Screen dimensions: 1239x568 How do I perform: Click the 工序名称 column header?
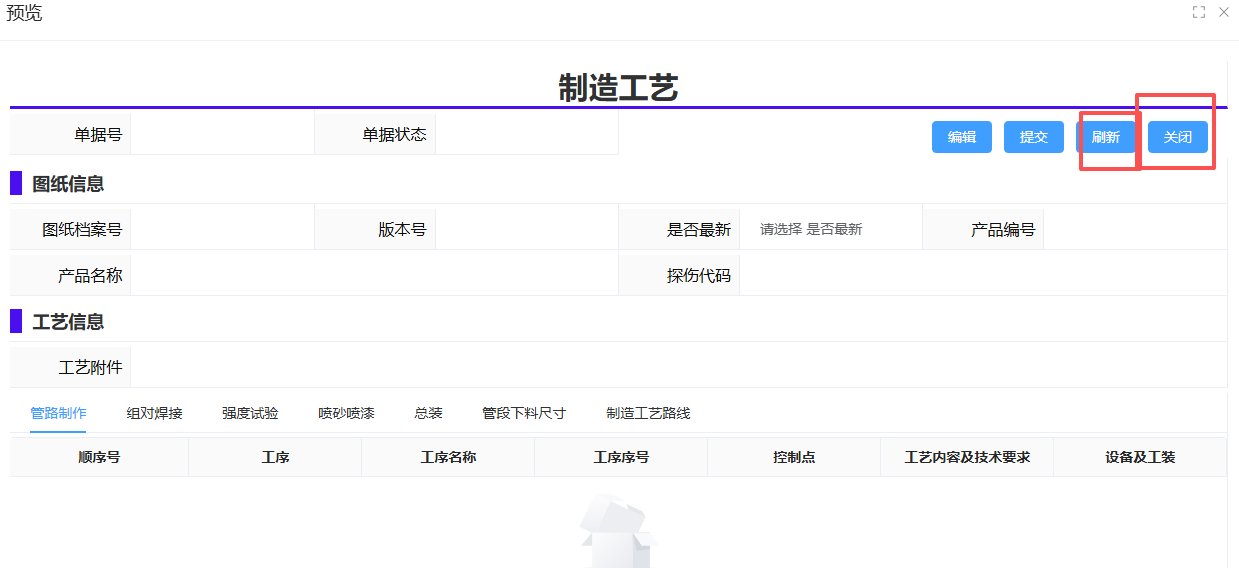point(448,457)
